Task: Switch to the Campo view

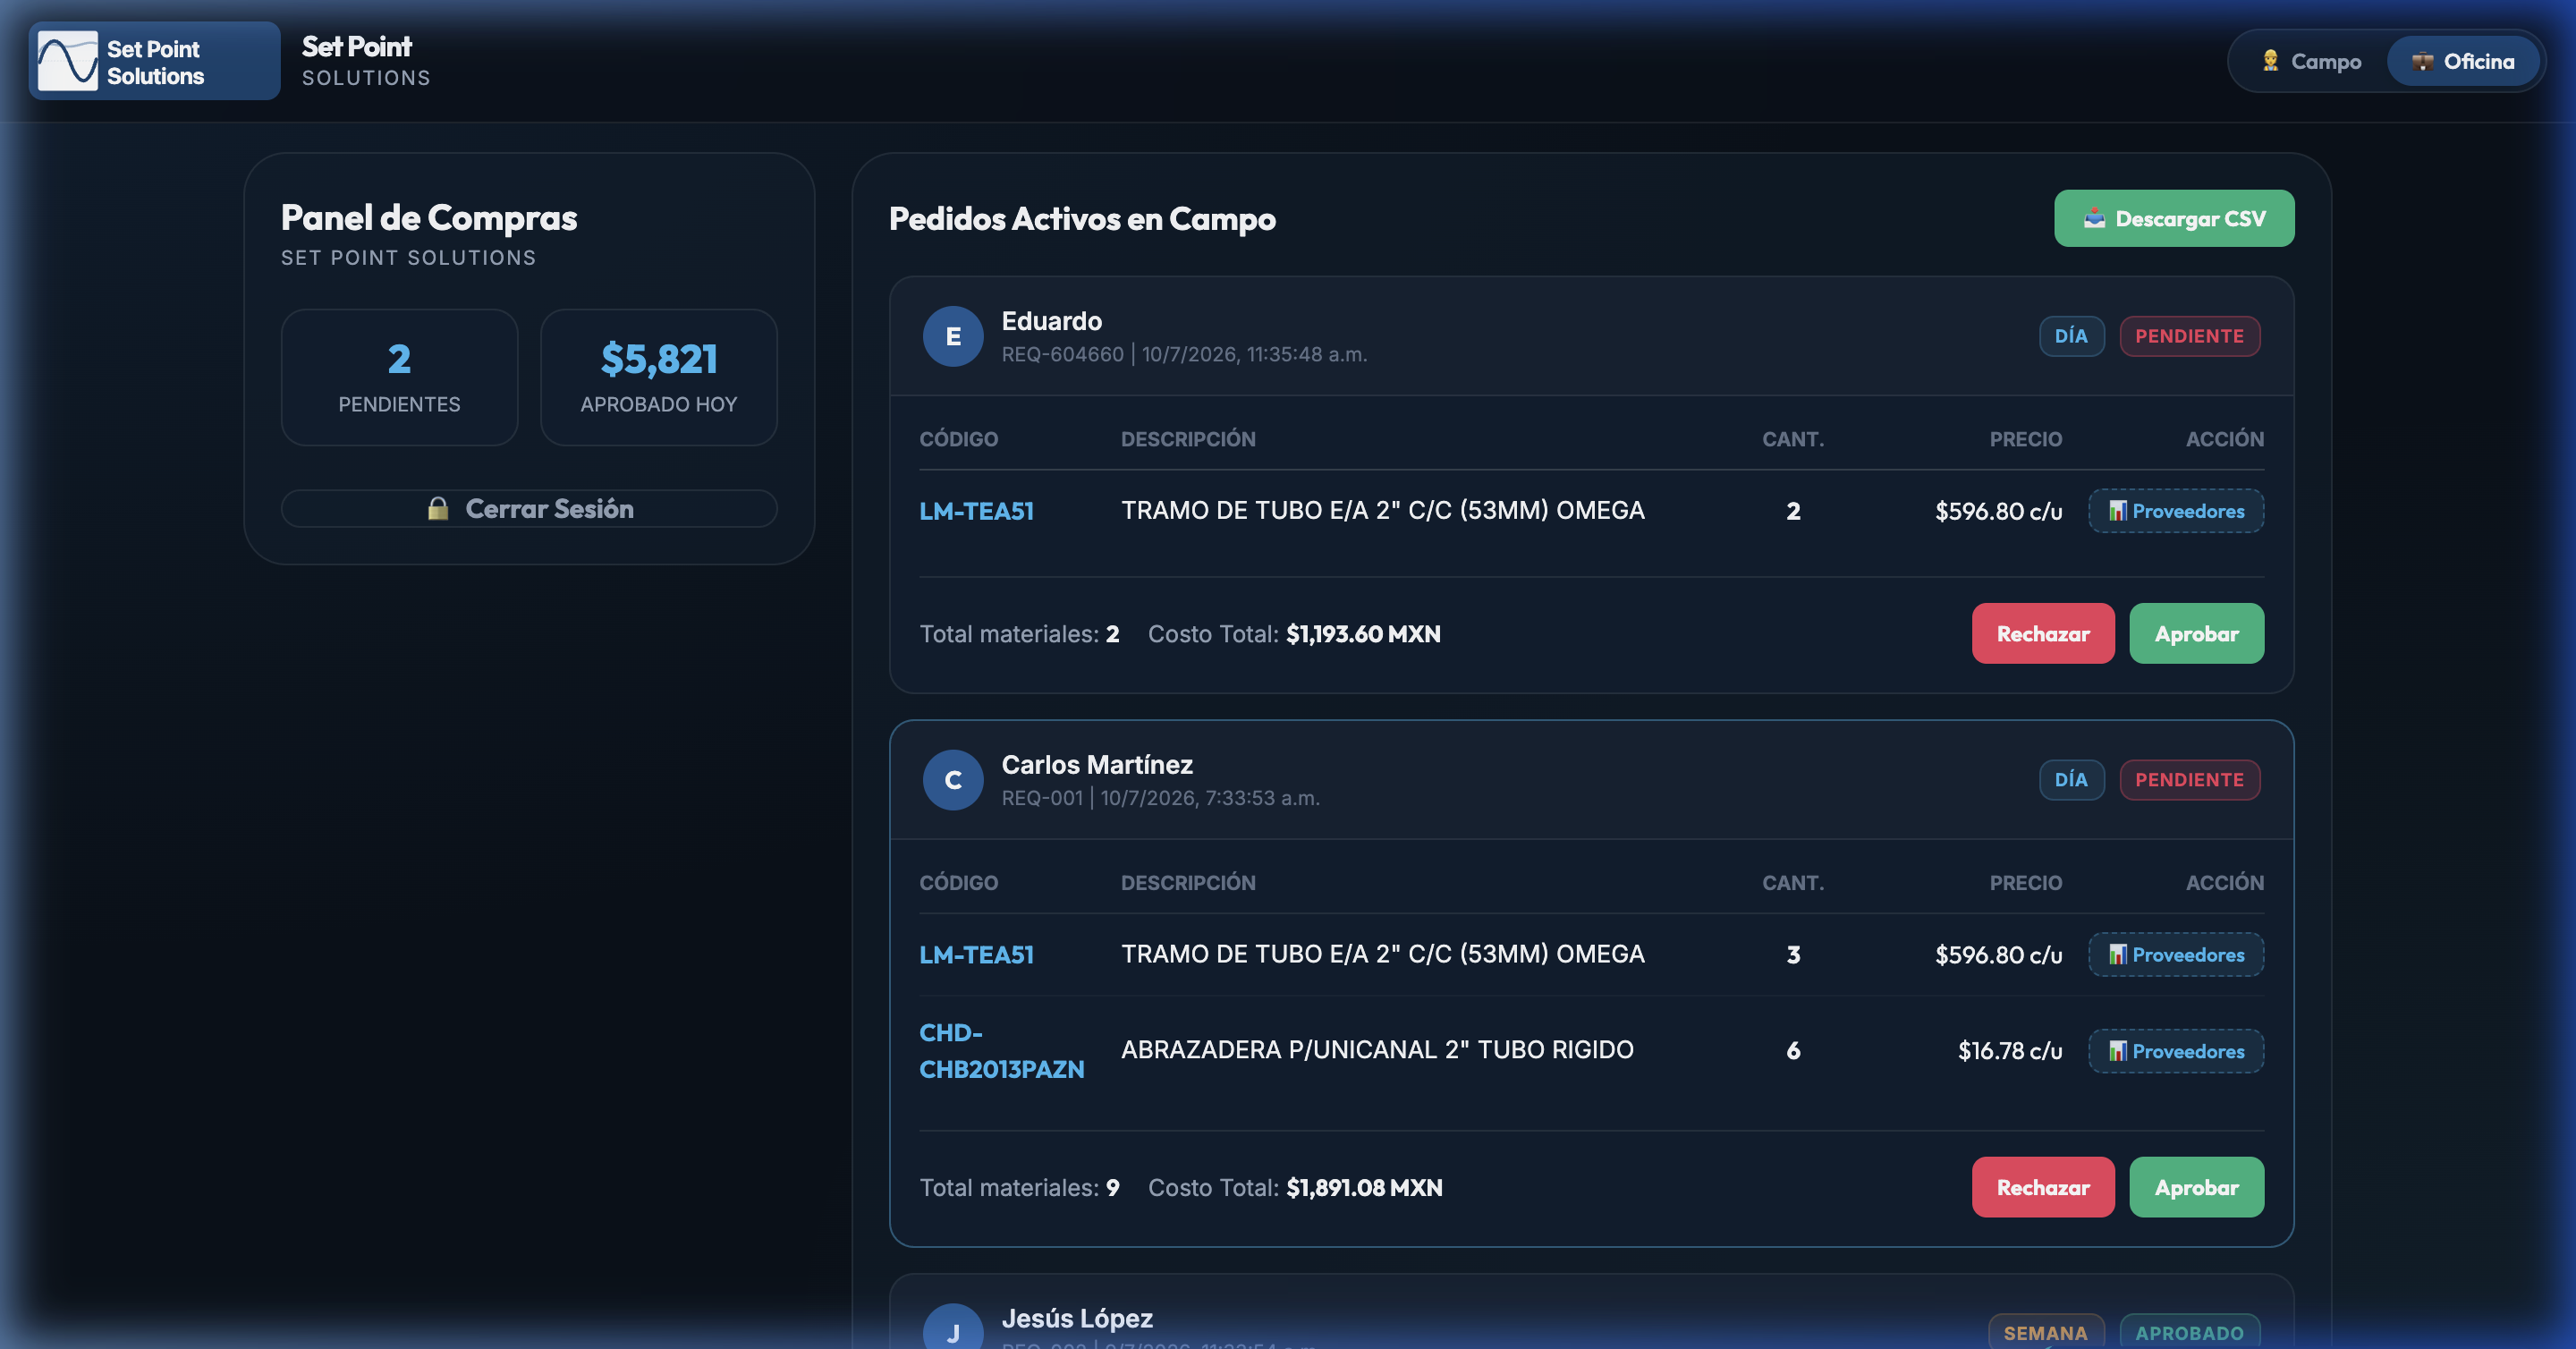Action: 2310,62
